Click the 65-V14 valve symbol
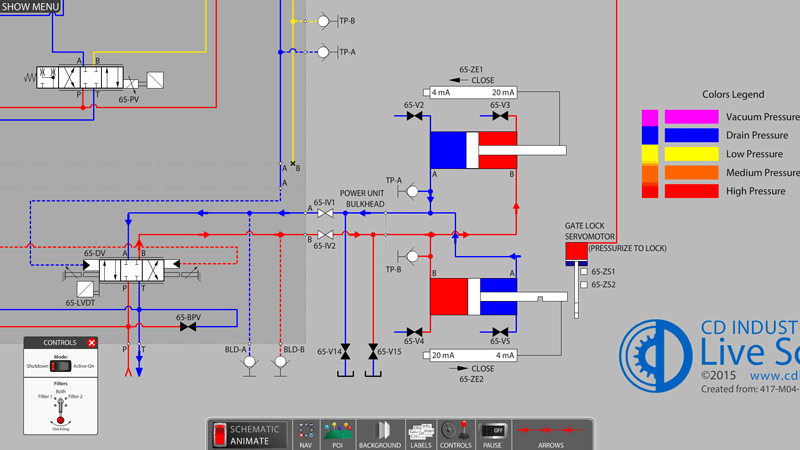The image size is (800, 450). pos(345,352)
